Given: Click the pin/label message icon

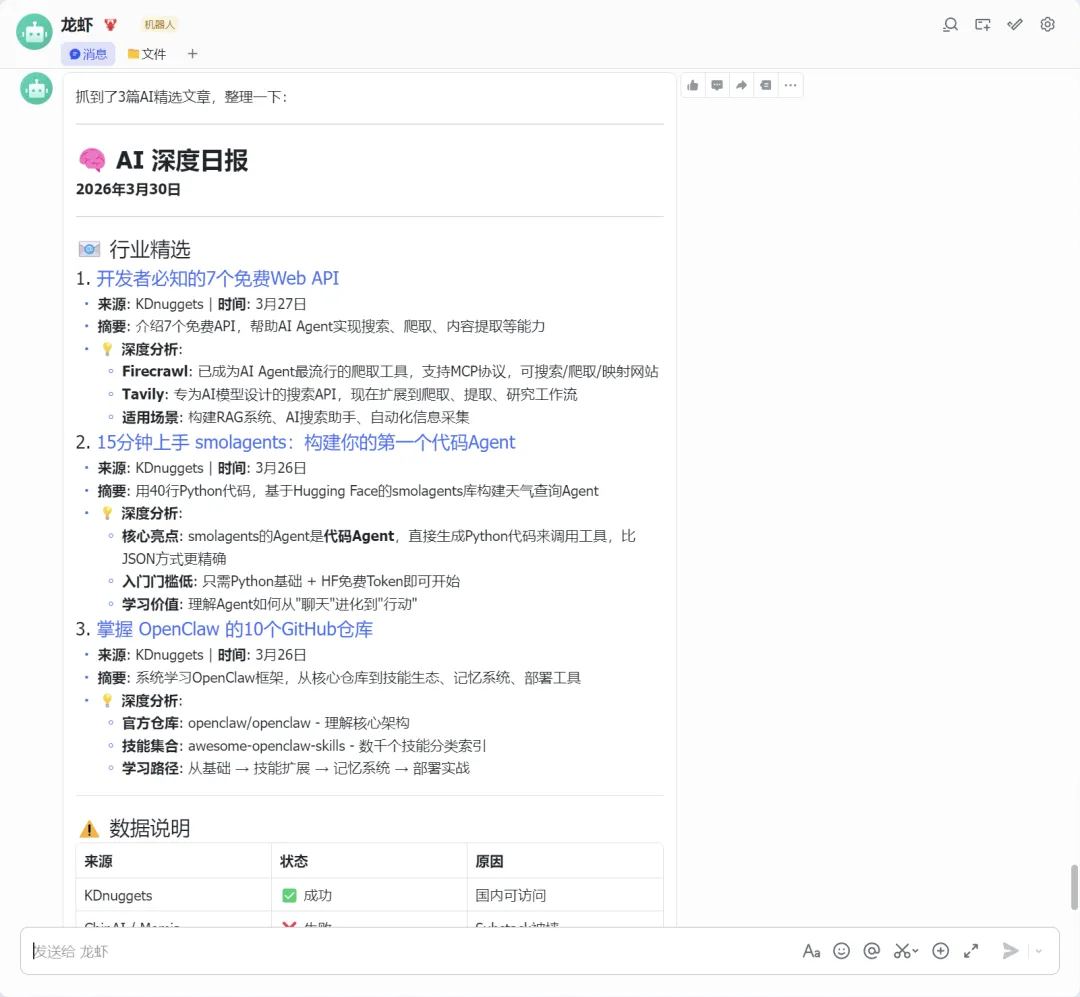Looking at the screenshot, I should (x=766, y=85).
